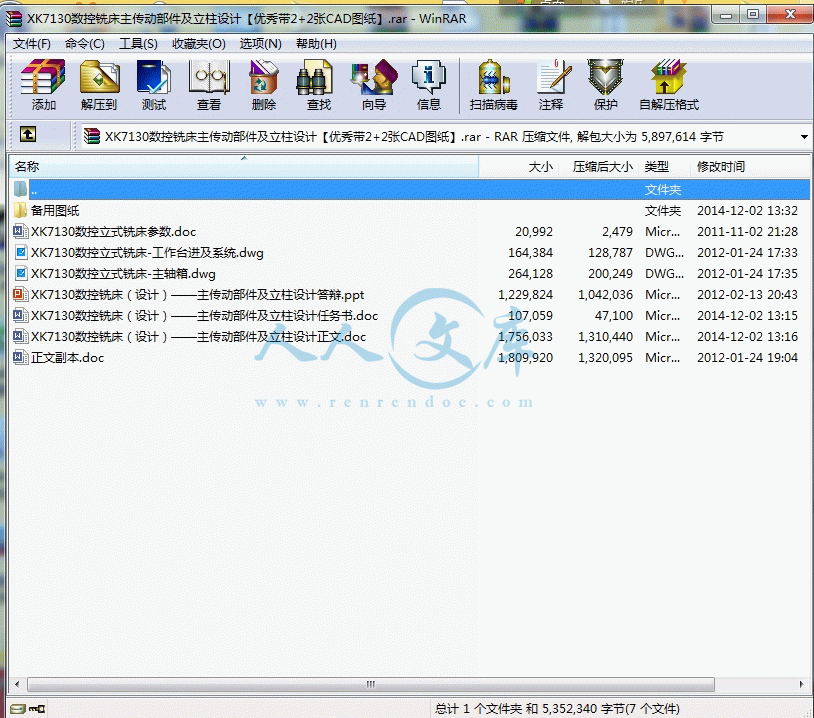Click the Word icon of 任务书.doc file
The height and width of the screenshot is (718, 814).
point(20,315)
